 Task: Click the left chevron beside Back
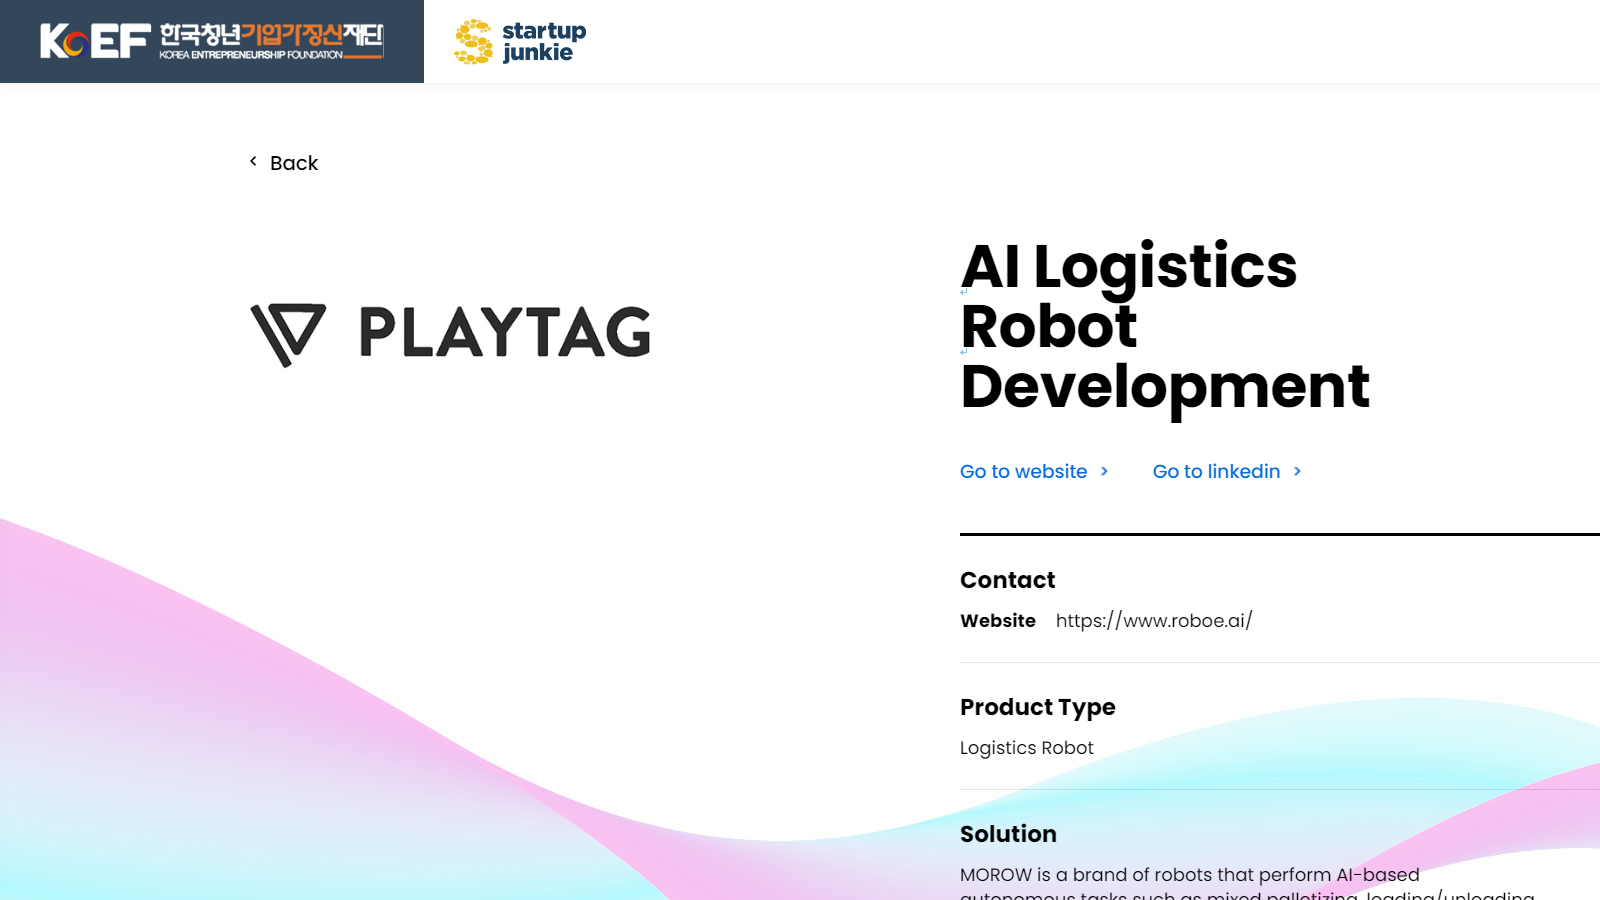(253, 161)
